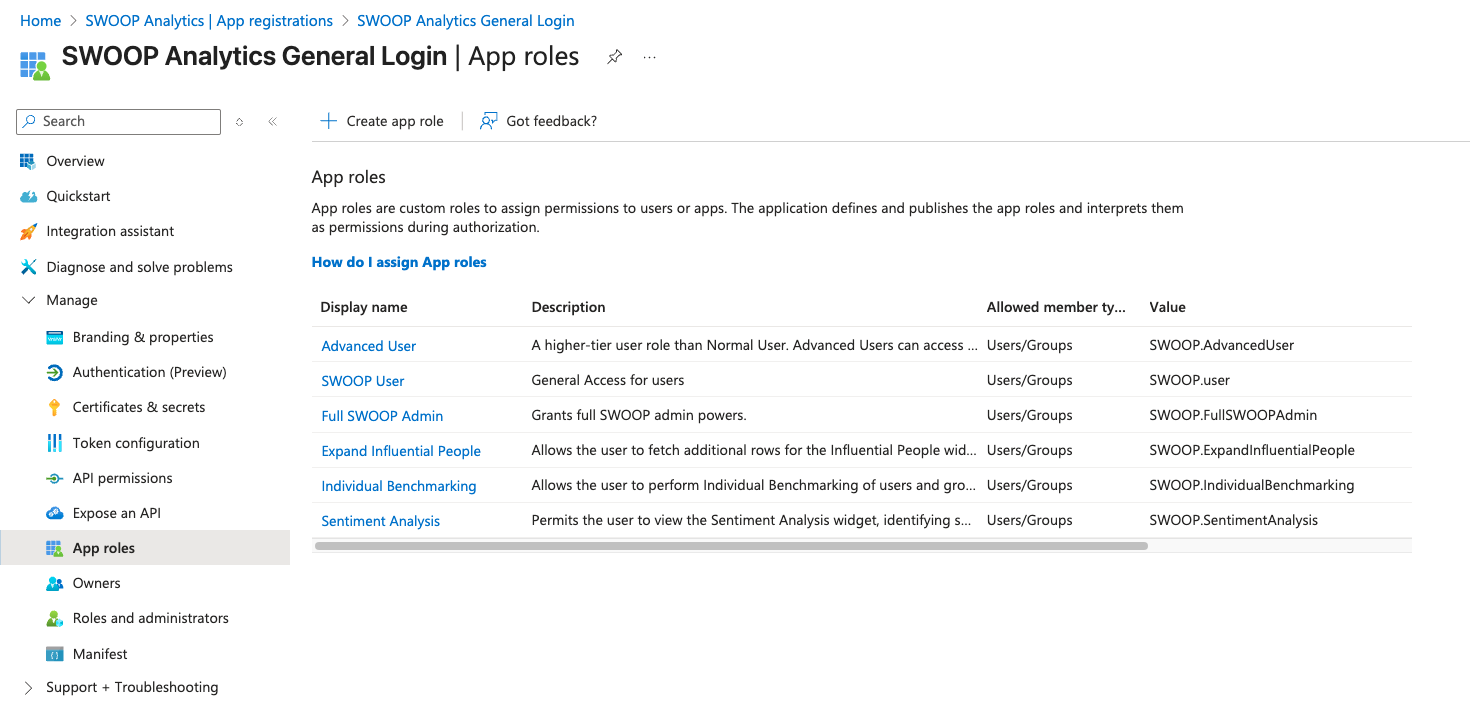The height and width of the screenshot is (724, 1470).
Task: Open the Sentiment Analysis role
Action: point(381,521)
